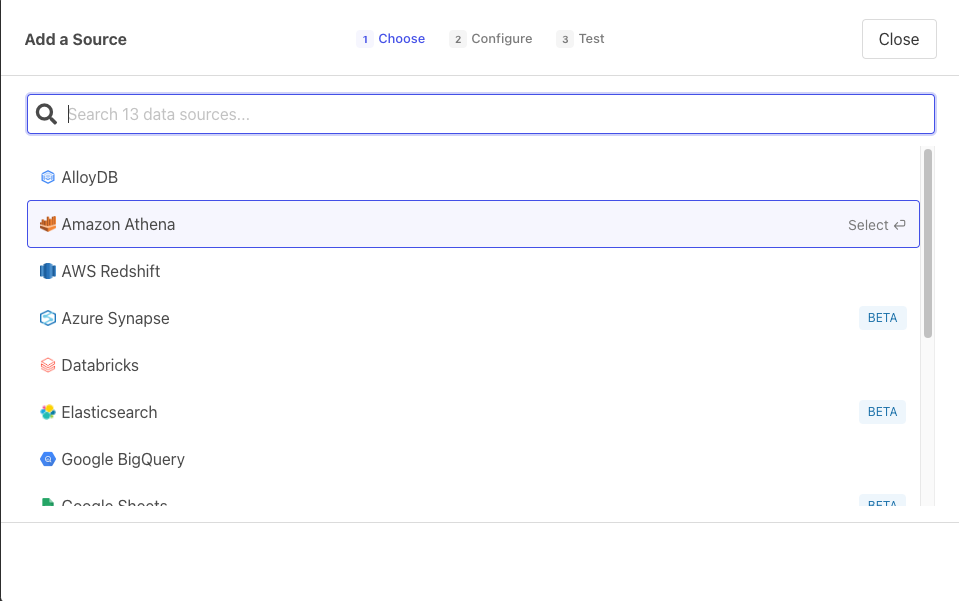The height and width of the screenshot is (601, 959).
Task: Click the Databricks logo icon
Action: (47, 365)
